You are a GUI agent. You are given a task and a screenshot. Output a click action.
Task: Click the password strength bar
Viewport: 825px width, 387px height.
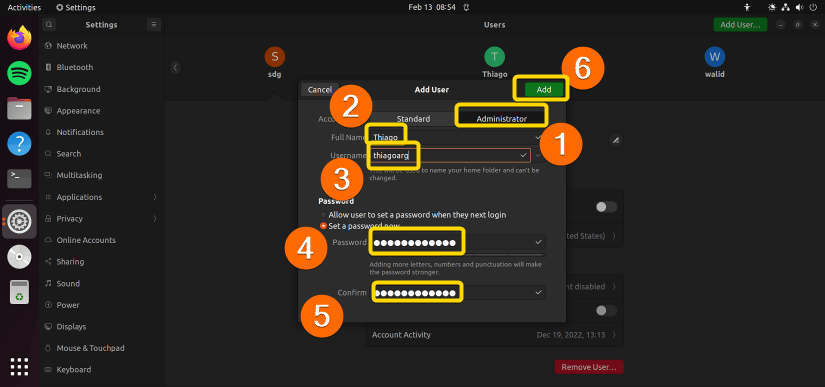coord(457,255)
